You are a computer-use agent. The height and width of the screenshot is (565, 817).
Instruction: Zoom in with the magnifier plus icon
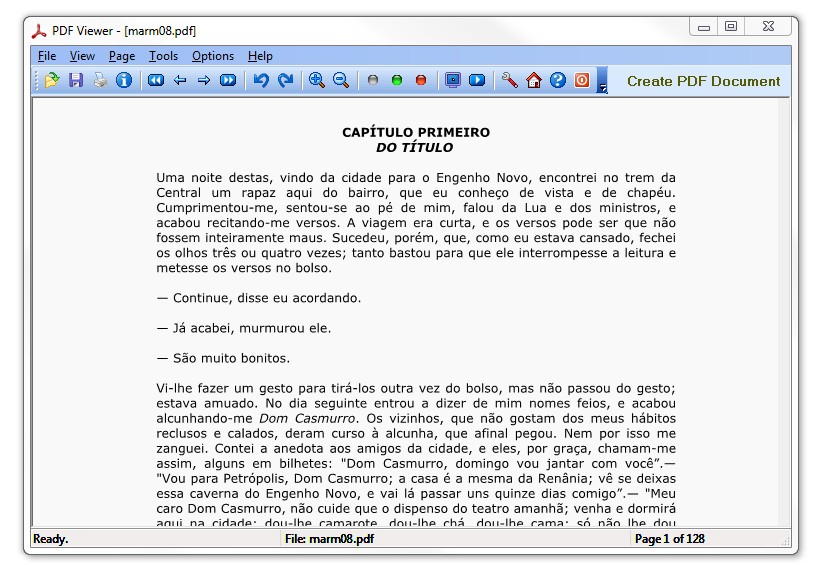(x=317, y=80)
